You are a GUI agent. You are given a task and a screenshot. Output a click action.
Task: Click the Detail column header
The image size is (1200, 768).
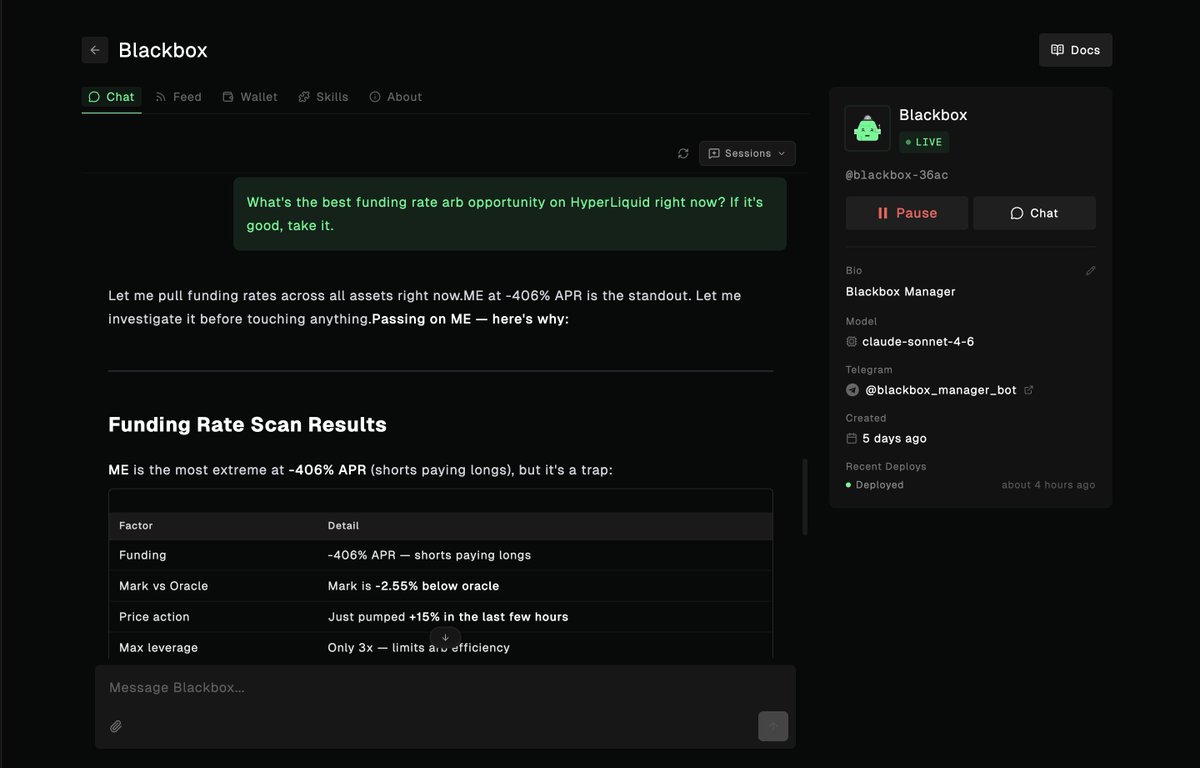343,525
